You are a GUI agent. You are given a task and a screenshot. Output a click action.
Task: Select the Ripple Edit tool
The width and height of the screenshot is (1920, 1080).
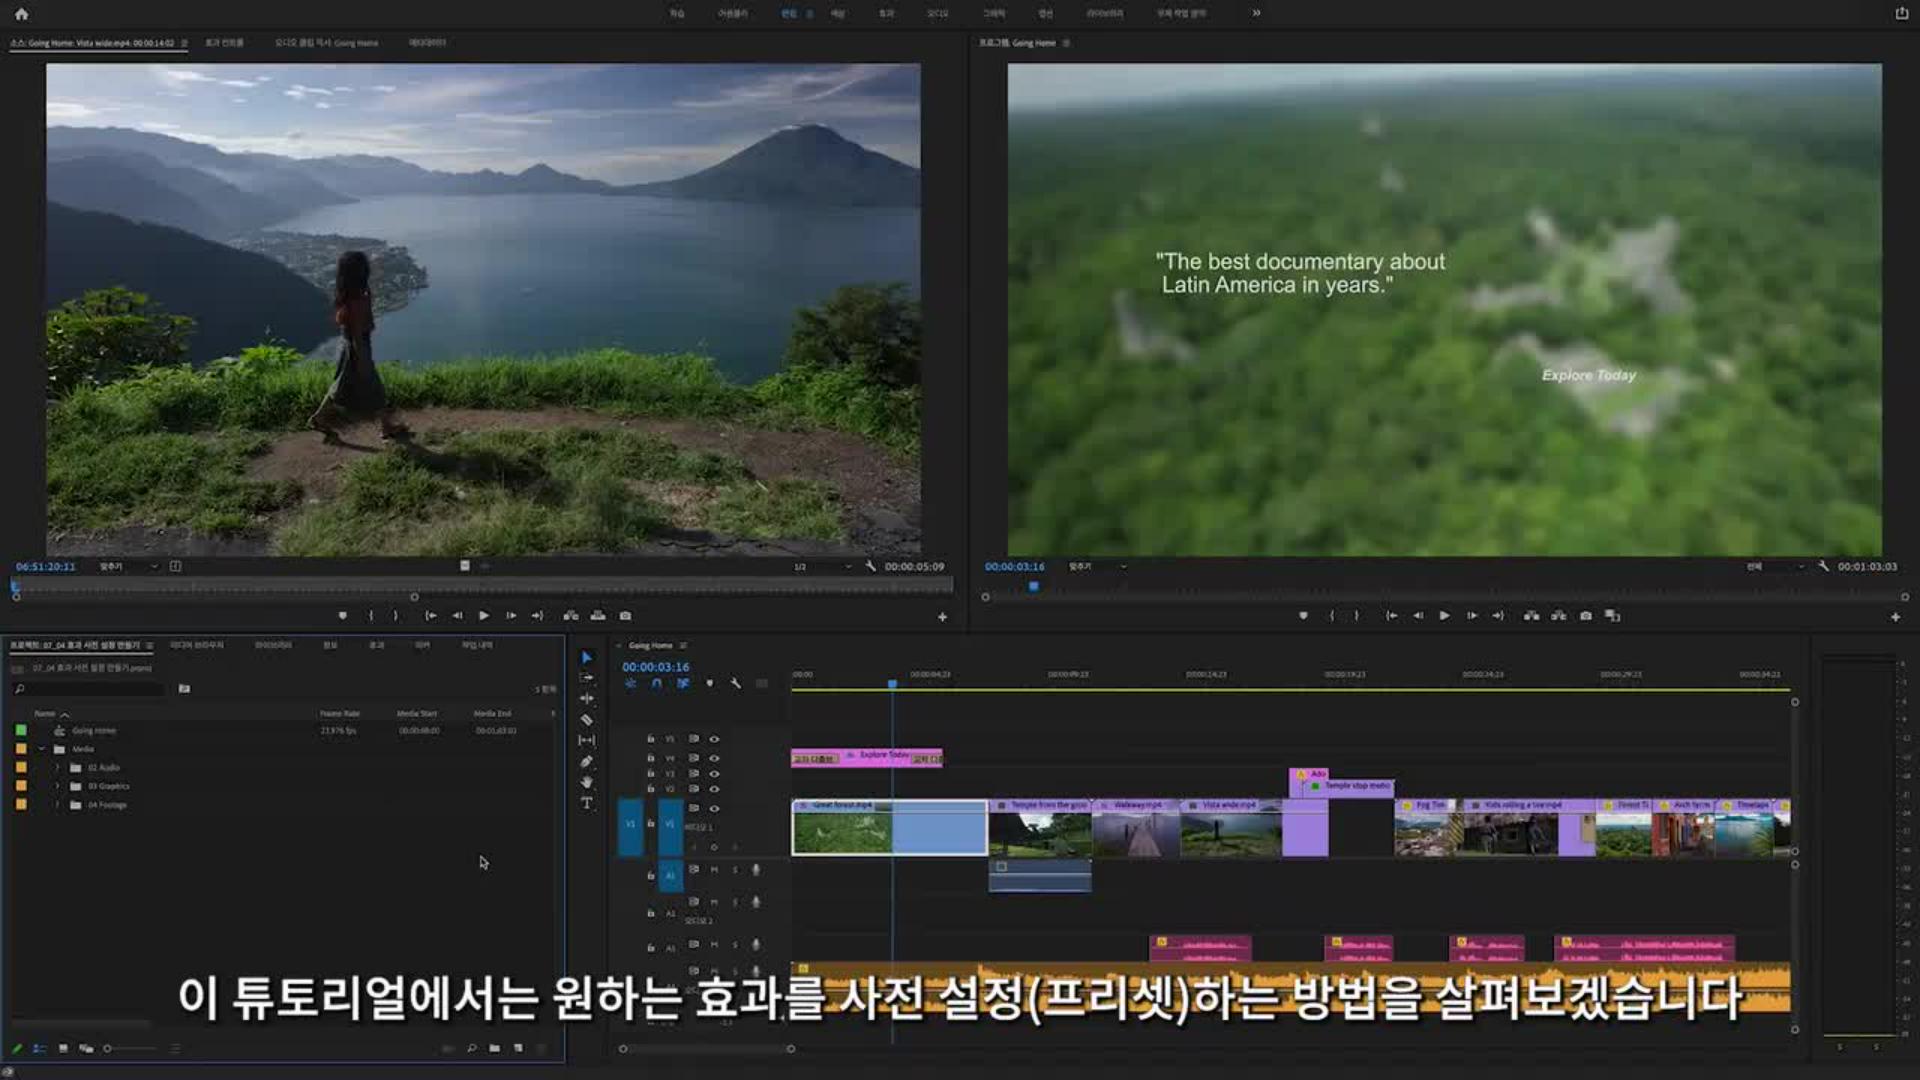pyautogui.click(x=587, y=699)
